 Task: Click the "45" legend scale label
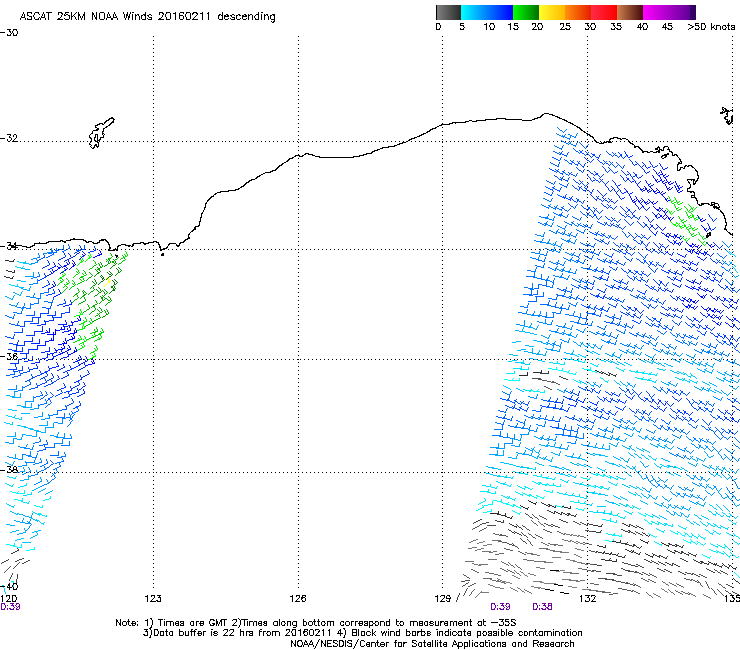[667, 27]
